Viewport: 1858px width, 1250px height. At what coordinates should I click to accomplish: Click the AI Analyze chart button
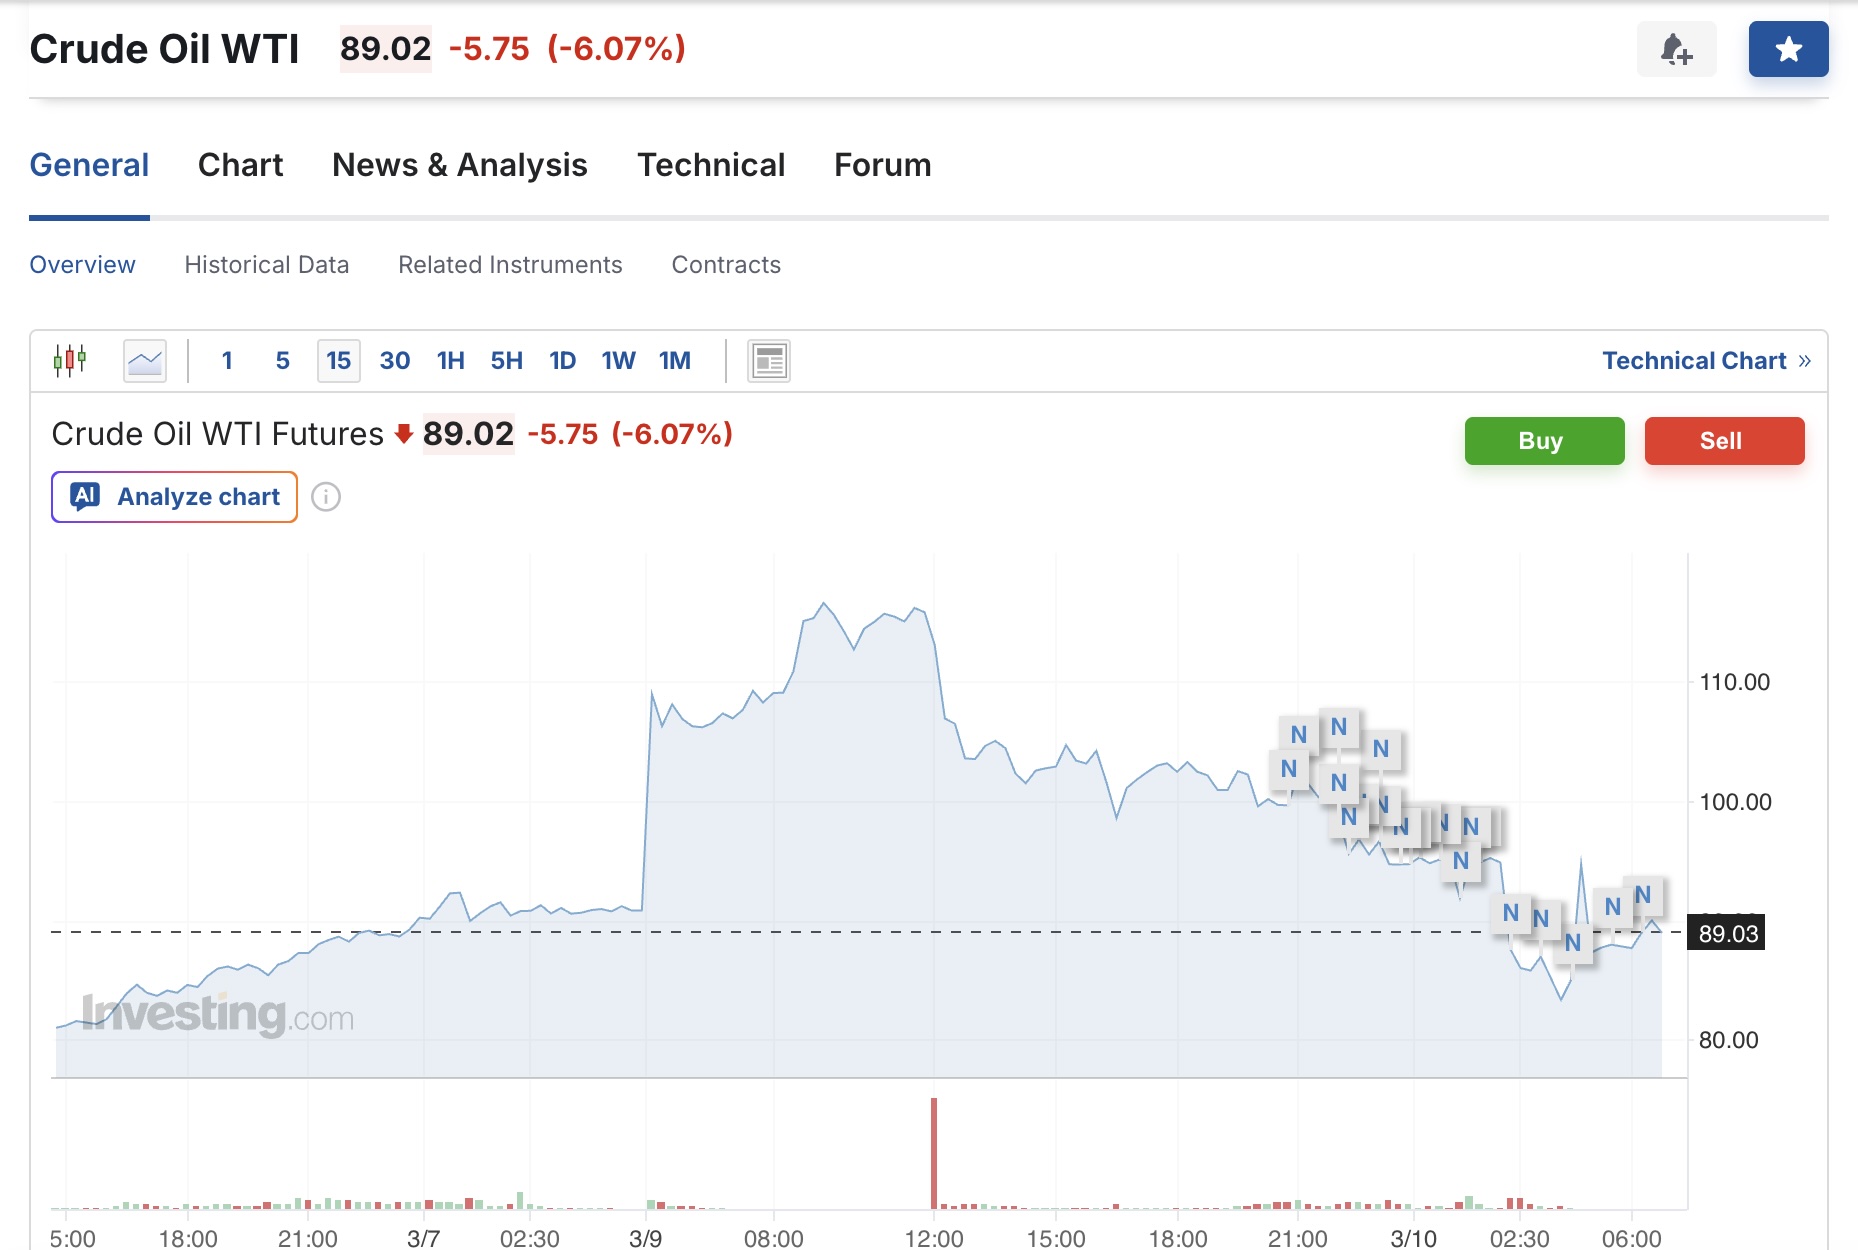click(x=175, y=497)
